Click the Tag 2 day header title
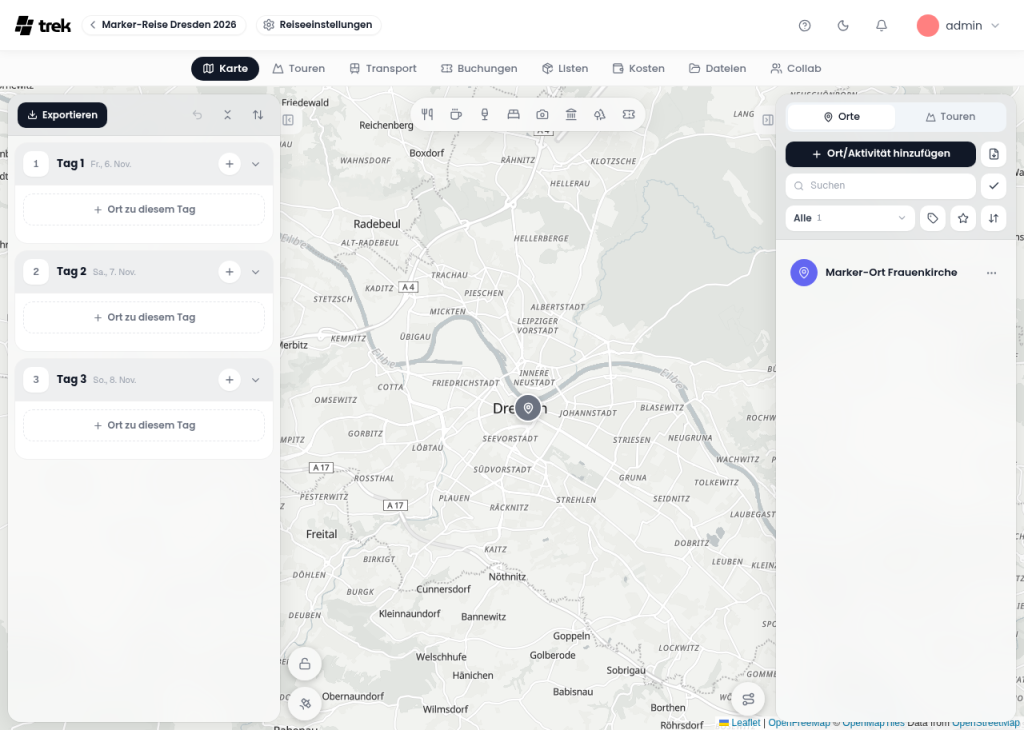The image size is (1024, 730). pos(71,272)
